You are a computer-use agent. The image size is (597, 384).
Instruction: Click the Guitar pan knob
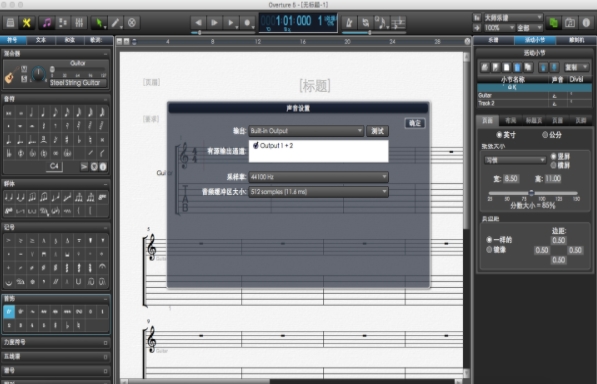[x=38, y=73]
